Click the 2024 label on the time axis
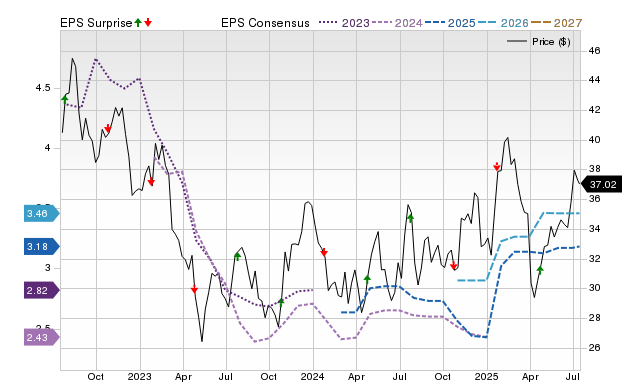 pyautogui.click(x=312, y=376)
